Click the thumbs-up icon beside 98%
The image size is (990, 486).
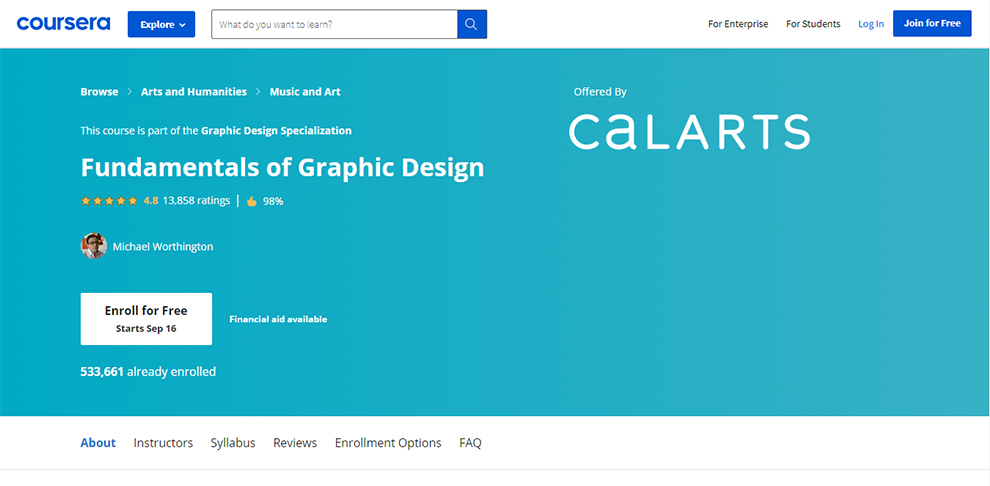pyautogui.click(x=252, y=201)
